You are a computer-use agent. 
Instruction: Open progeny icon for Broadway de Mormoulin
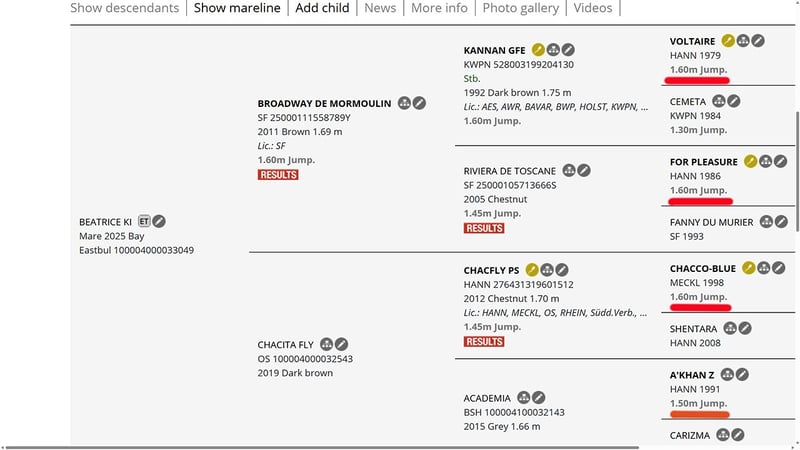pos(404,103)
